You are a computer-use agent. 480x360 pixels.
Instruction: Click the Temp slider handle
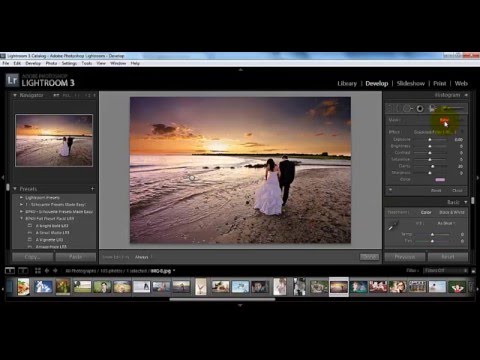[432, 234]
